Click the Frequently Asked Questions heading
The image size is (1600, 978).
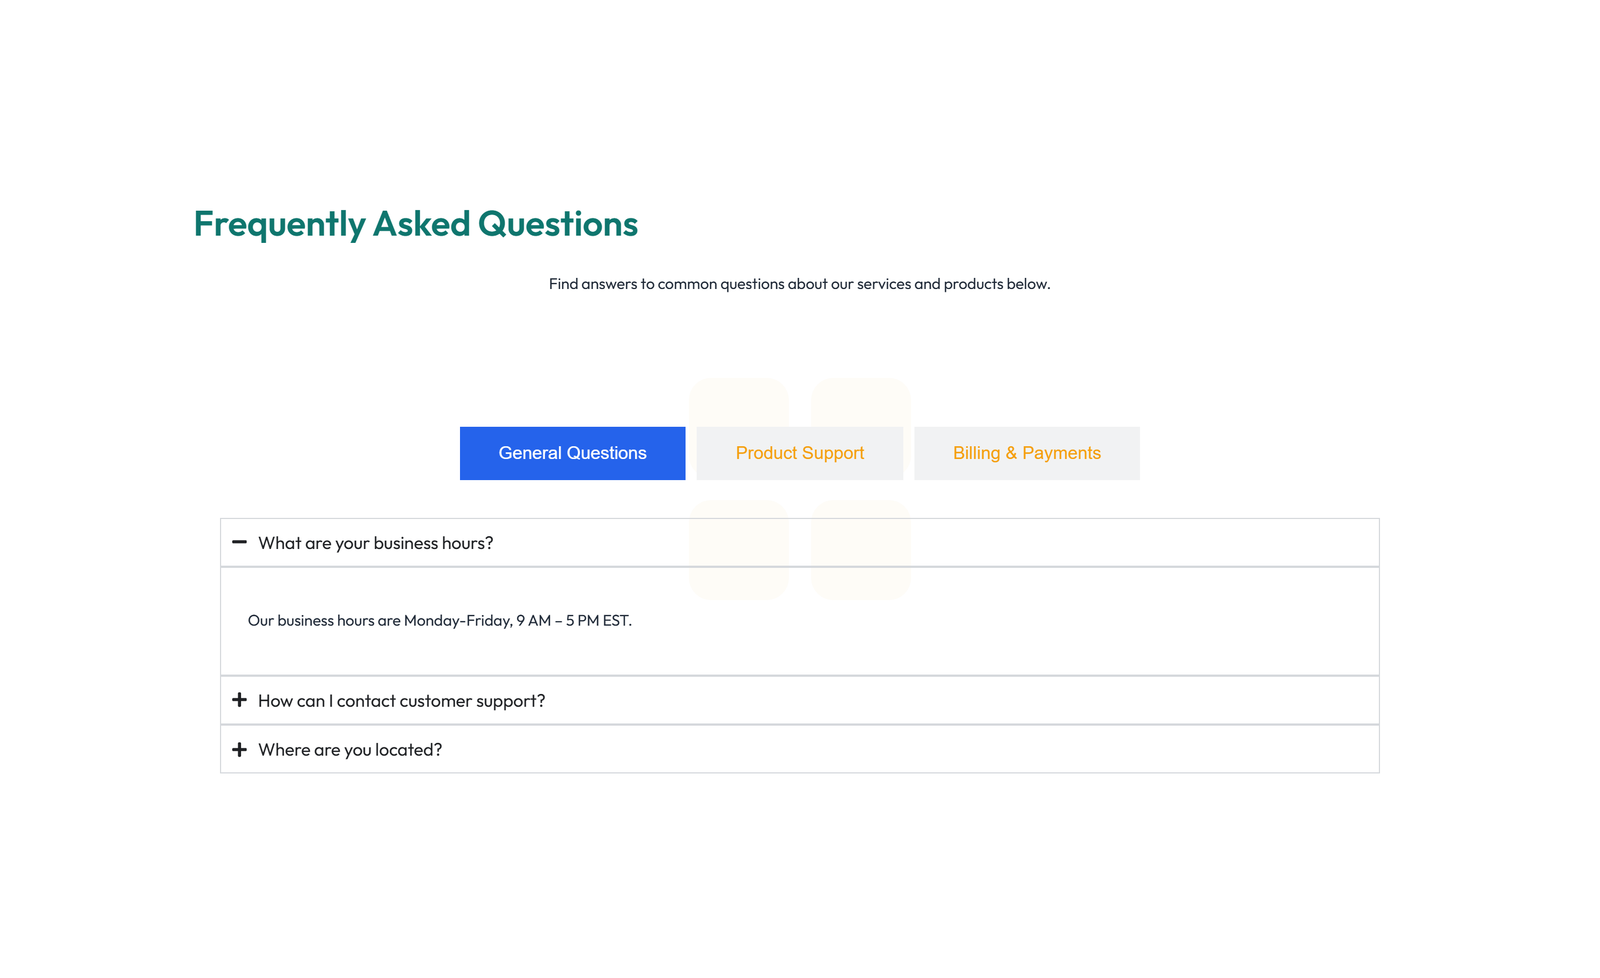pos(415,224)
